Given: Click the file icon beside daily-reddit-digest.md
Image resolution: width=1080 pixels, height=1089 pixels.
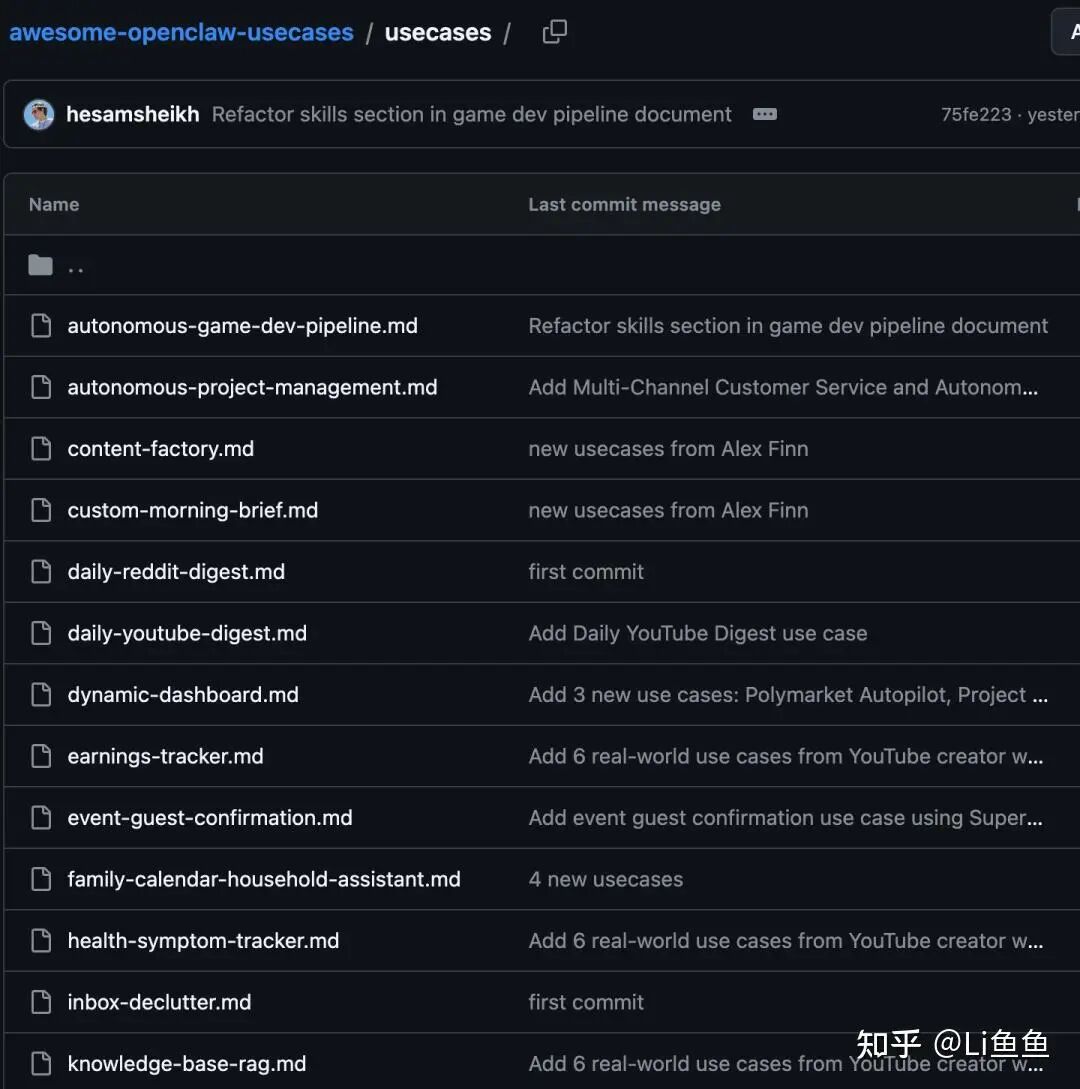Looking at the screenshot, I should pyautogui.click(x=40, y=571).
